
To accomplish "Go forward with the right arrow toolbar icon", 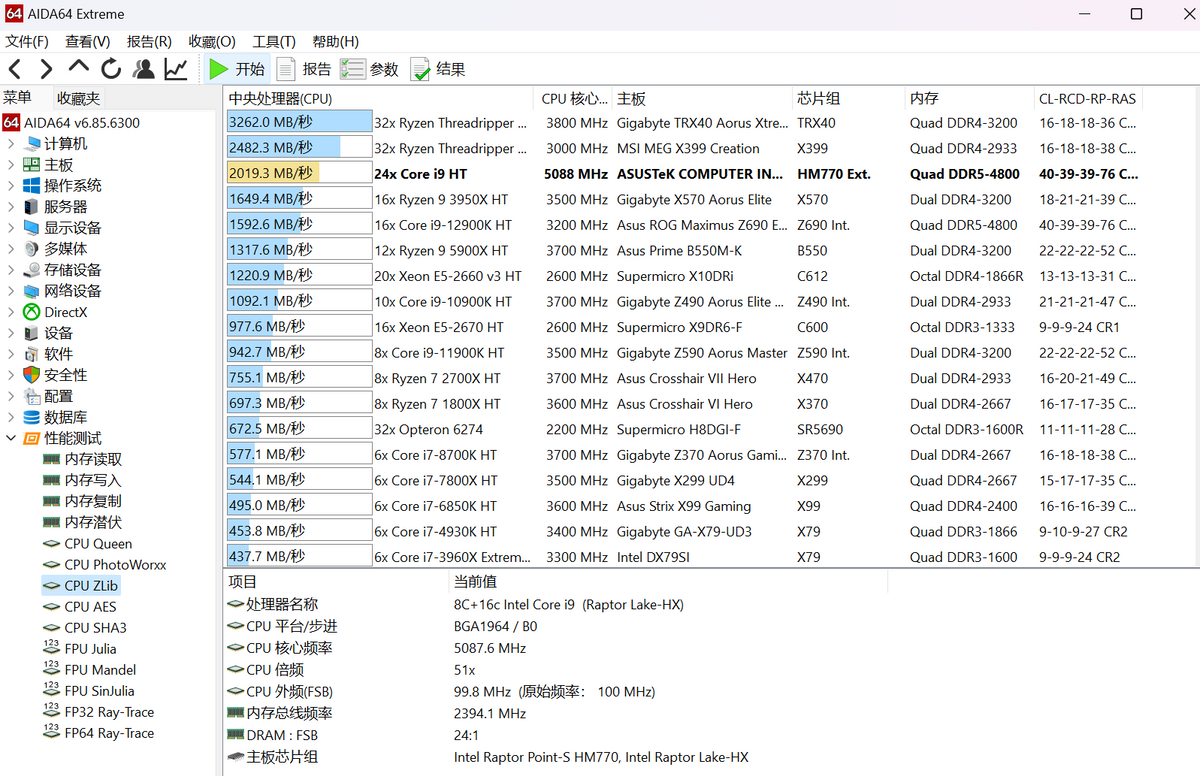I will 46,69.
